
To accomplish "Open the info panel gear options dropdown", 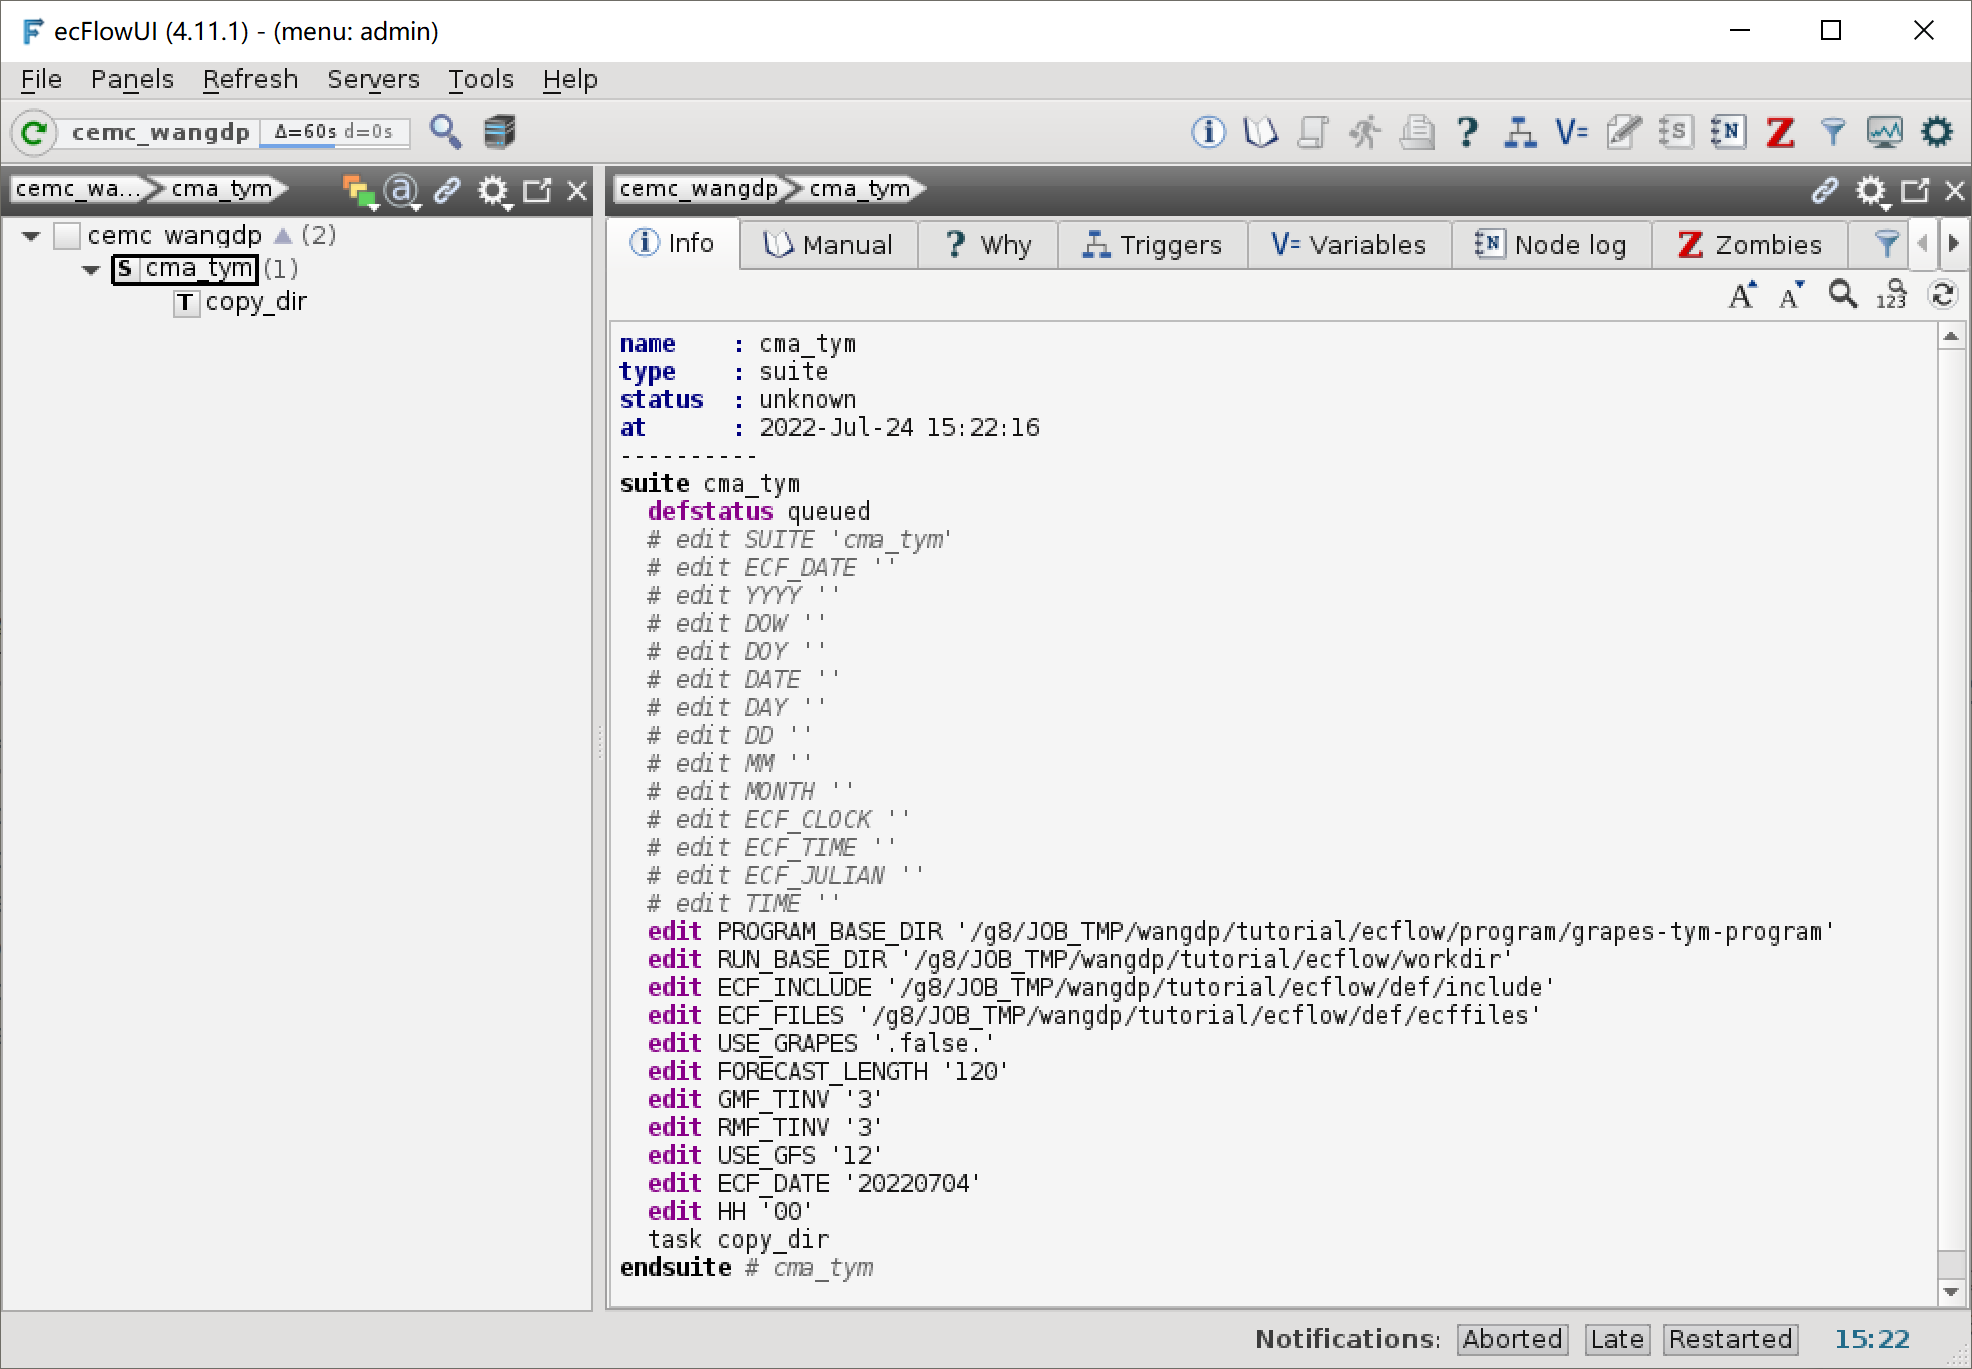I will tap(1871, 190).
